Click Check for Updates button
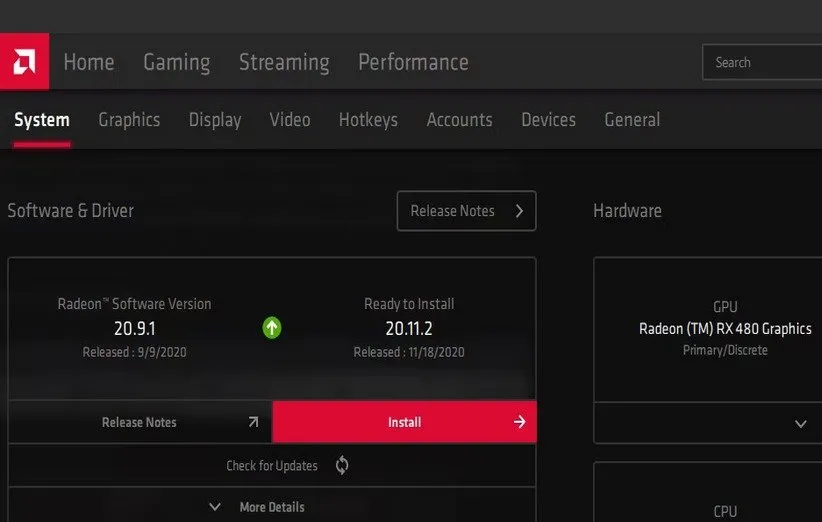Image resolution: width=822 pixels, height=522 pixels. point(272,465)
